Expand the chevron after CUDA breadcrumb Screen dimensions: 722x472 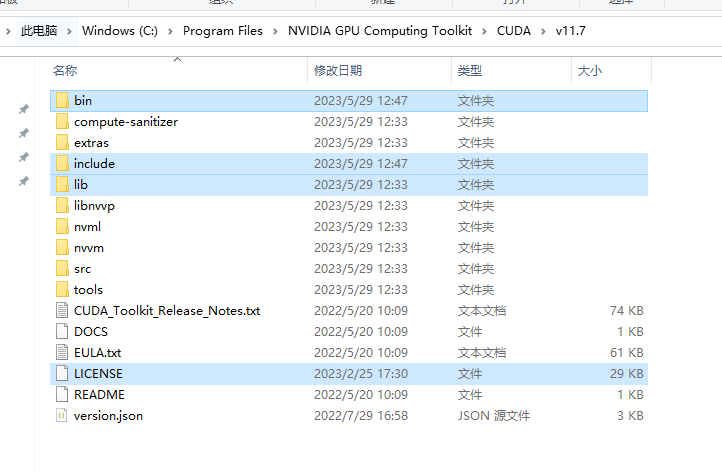[543, 31]
